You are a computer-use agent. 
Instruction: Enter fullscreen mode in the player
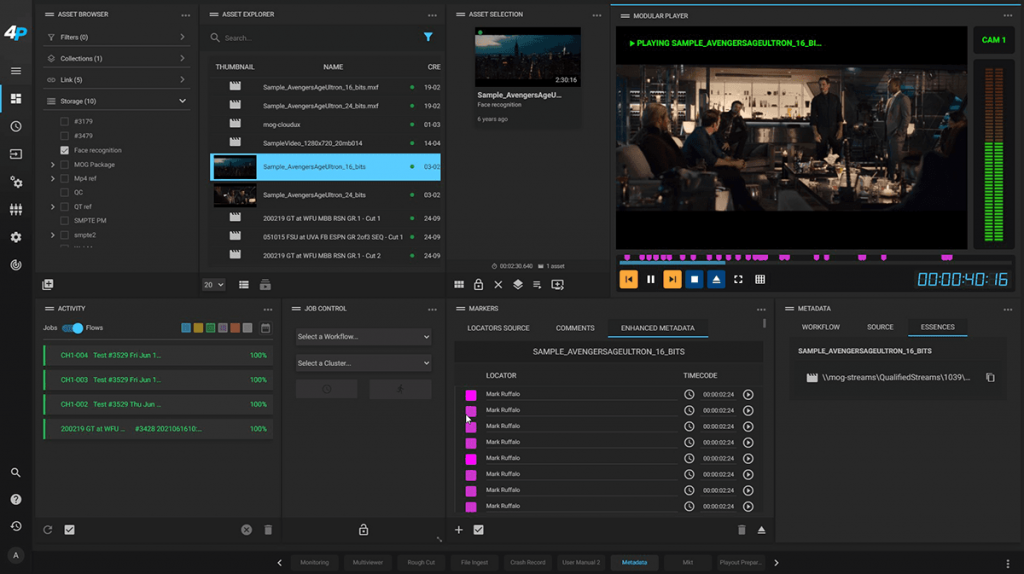[738, 280]
